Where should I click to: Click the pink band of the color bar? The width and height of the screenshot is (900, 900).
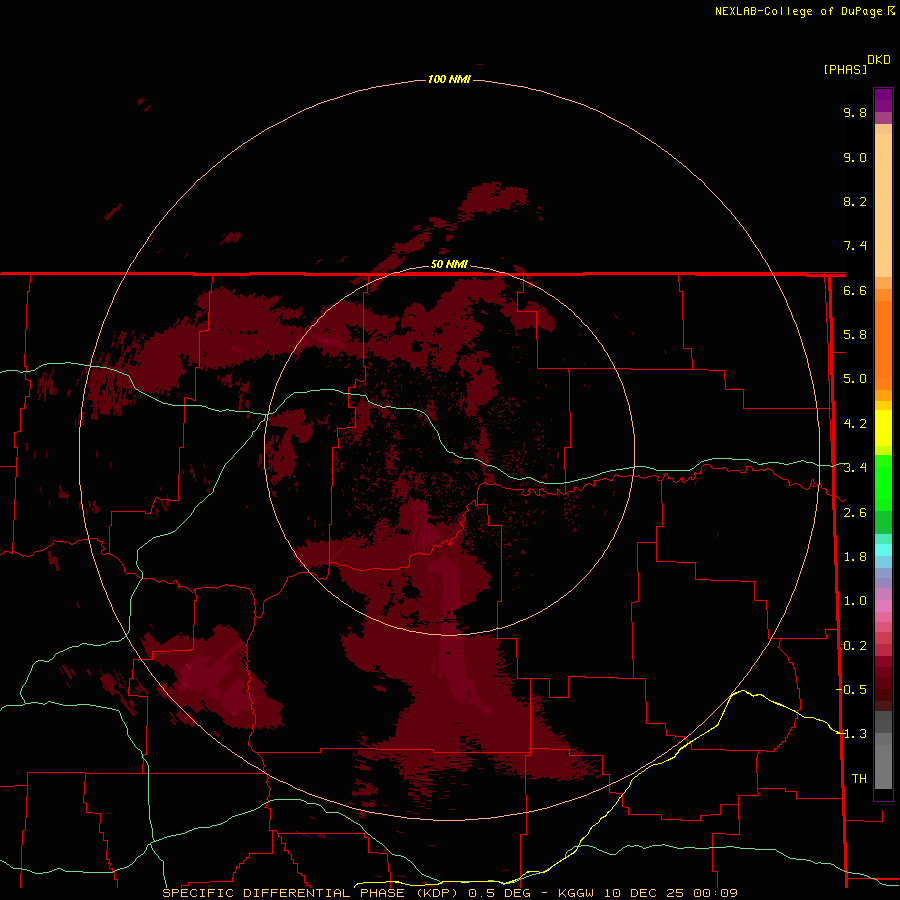tap(883, 606)
